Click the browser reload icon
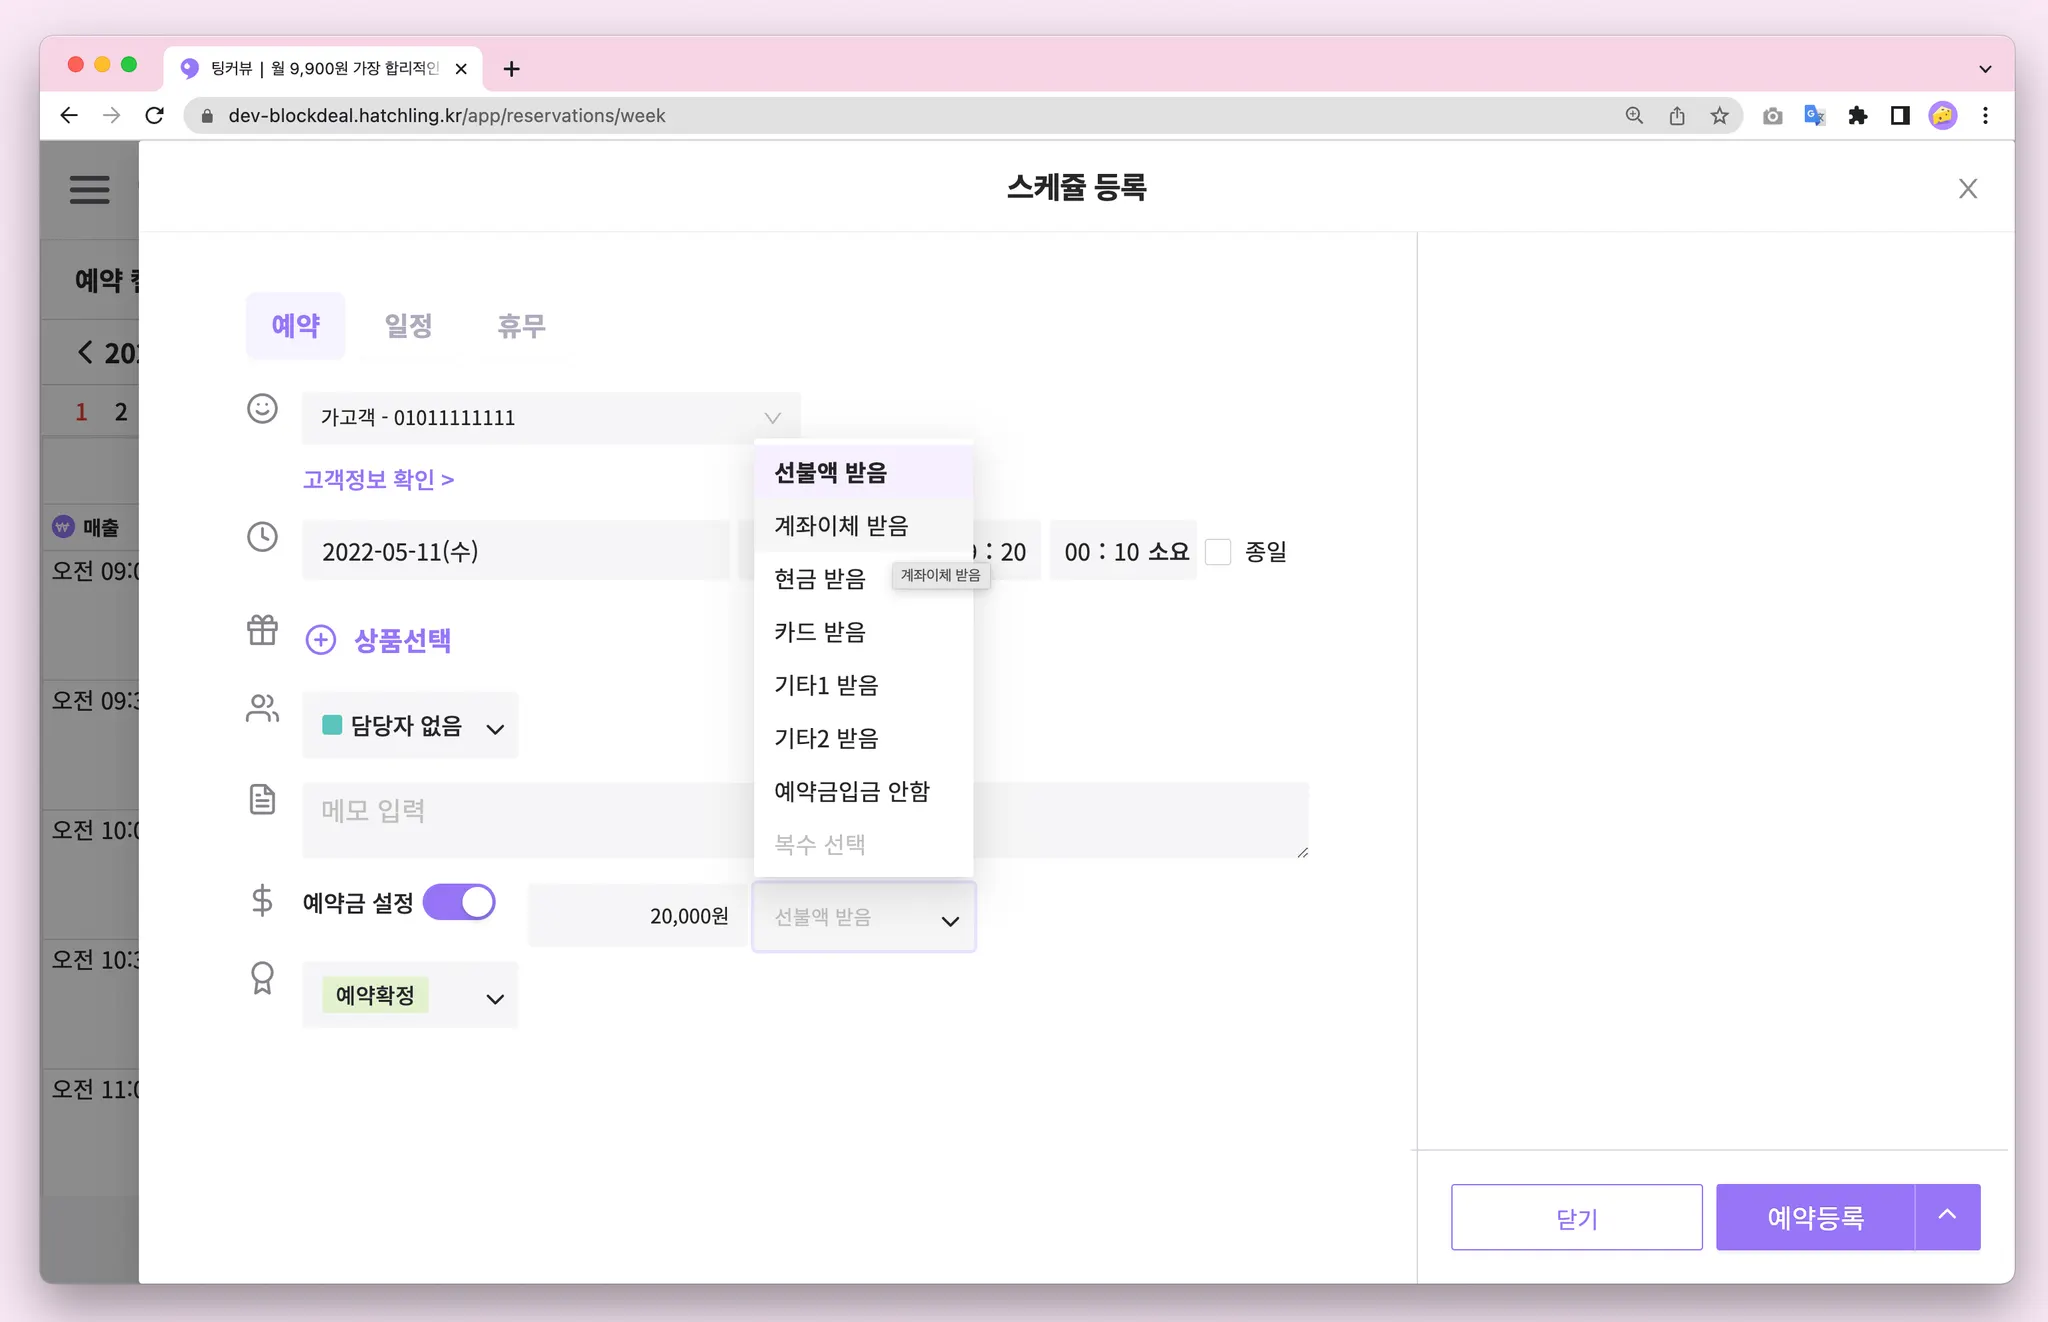2048x1322 pixels. tap(154, 116)
